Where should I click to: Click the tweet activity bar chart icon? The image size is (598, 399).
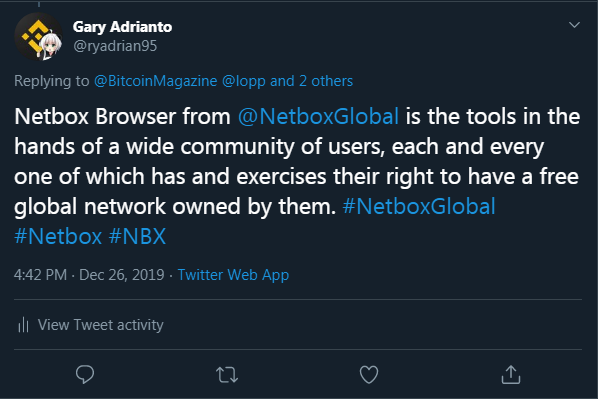pos(23,325)
